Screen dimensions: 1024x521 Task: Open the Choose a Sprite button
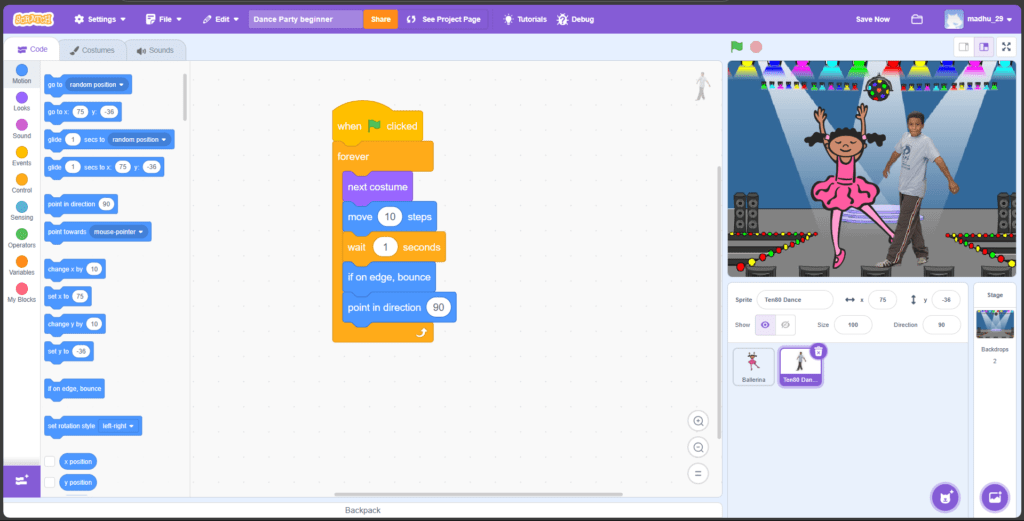click(x=943, y=496)
